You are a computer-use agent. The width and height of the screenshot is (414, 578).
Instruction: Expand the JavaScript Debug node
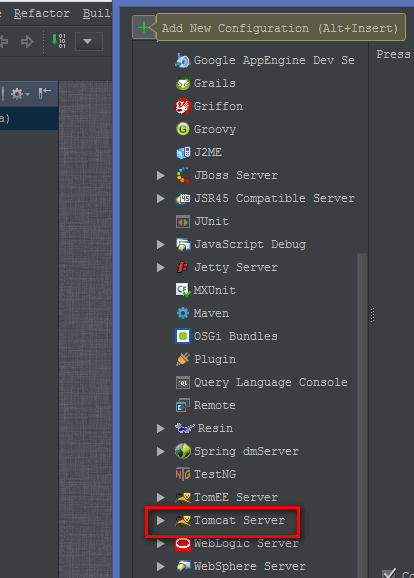[161, 244]
